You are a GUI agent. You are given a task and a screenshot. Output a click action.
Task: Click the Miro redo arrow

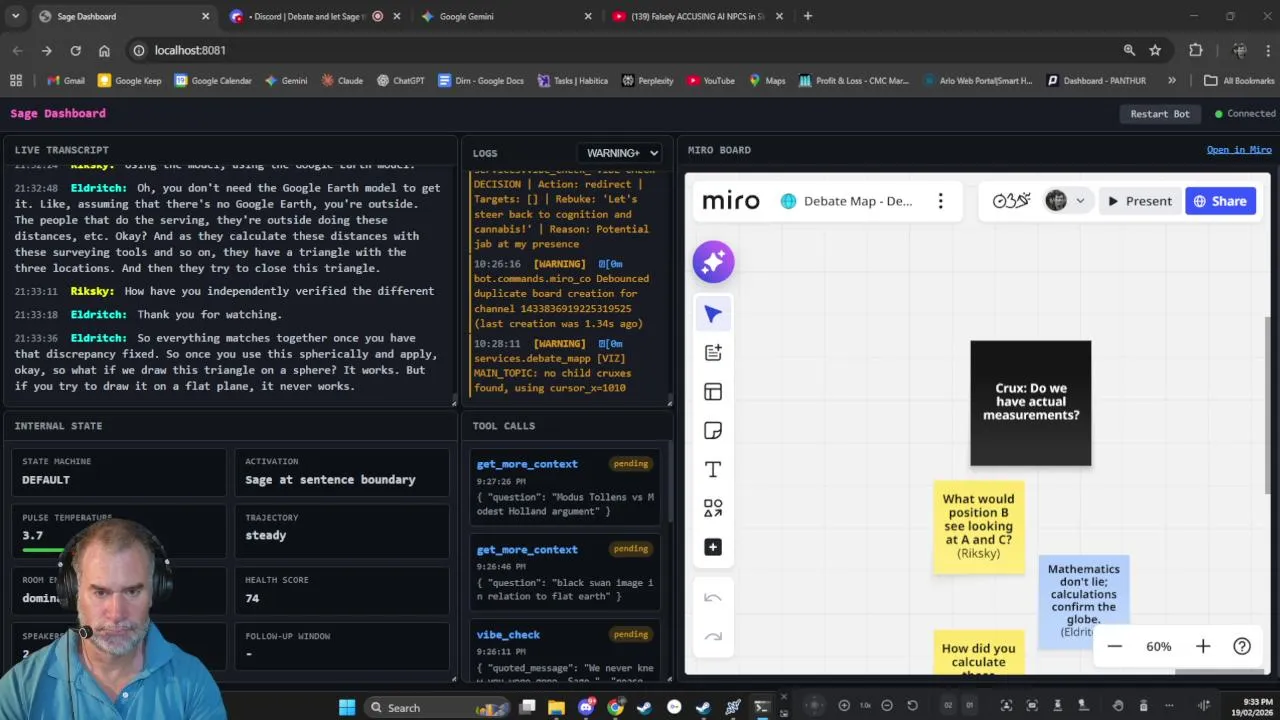click(x=713, y=637)
